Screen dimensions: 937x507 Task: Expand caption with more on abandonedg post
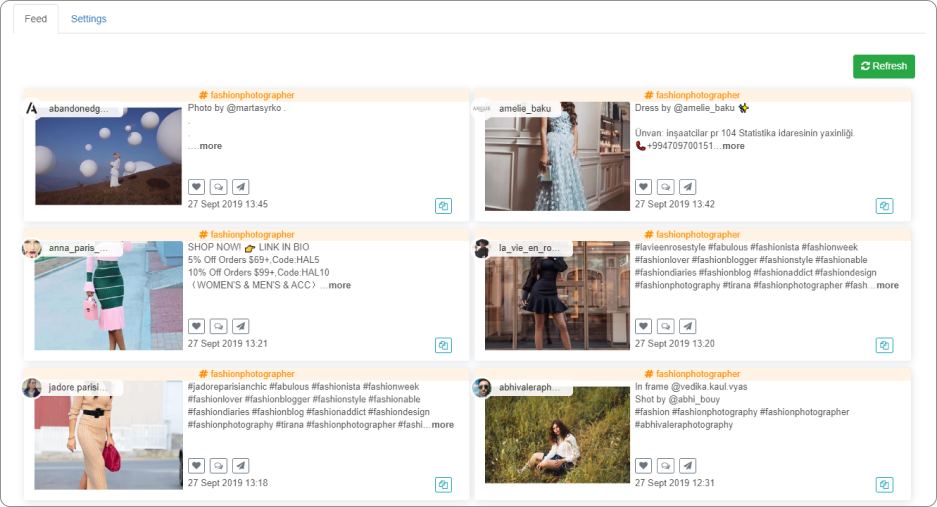[x=210, y=146]
